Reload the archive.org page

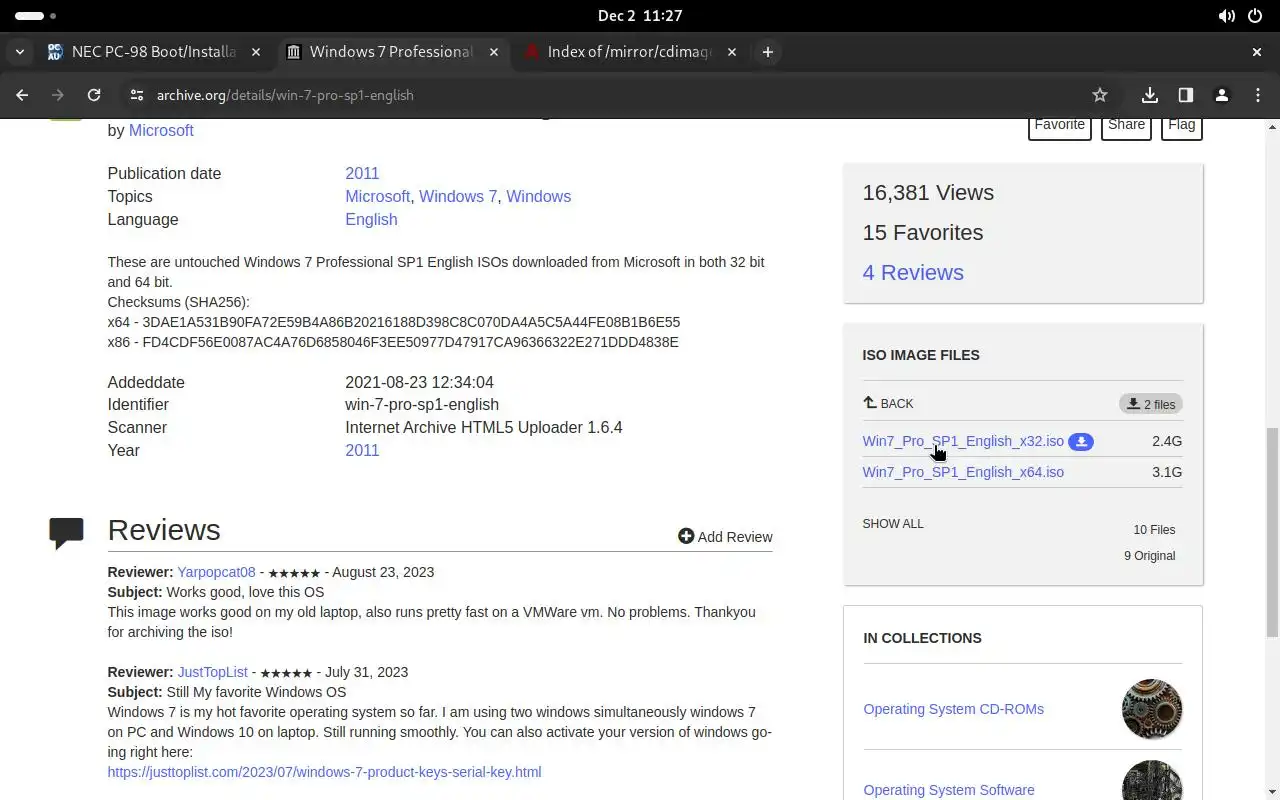94,95
